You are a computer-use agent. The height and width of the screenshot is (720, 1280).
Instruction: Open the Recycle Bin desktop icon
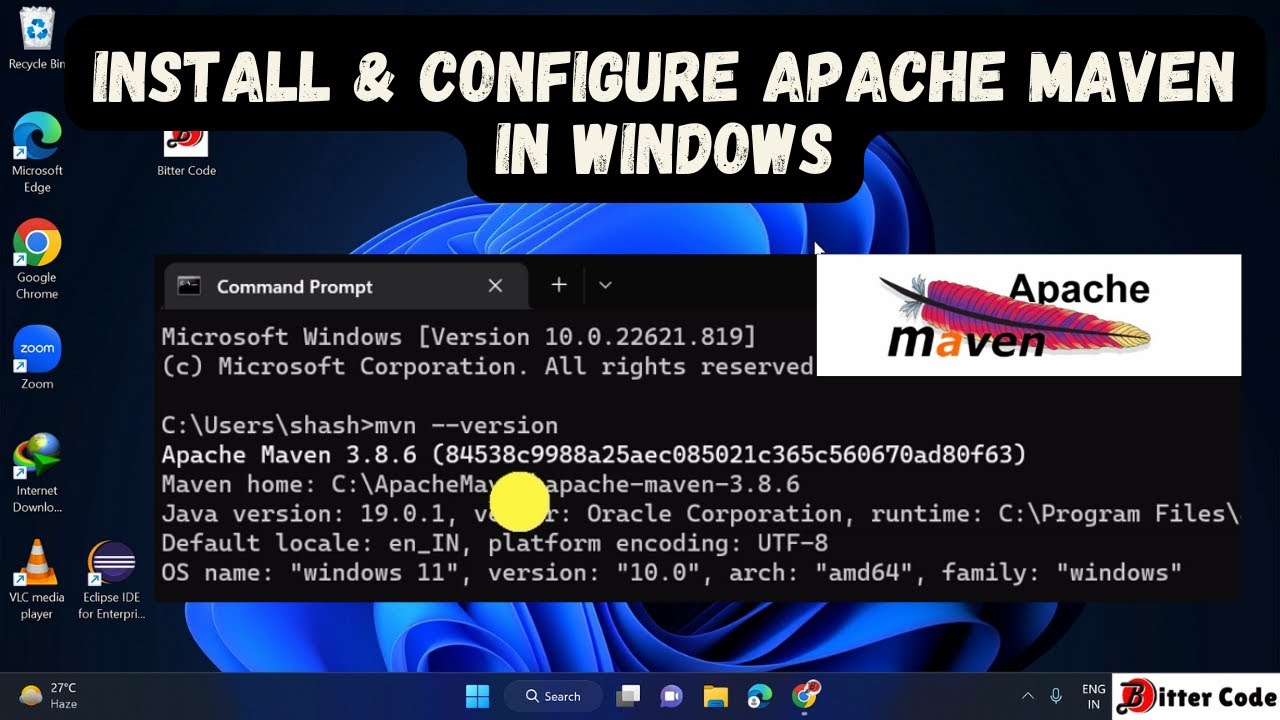(36, 38)
